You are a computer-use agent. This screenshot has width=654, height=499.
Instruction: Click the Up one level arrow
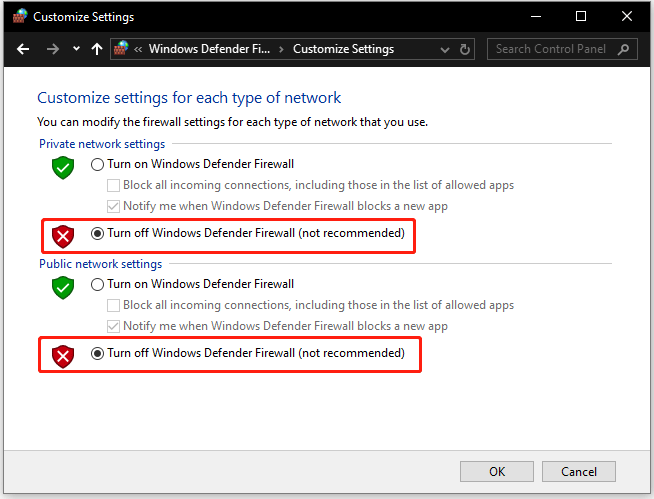(x=97, y=49)
